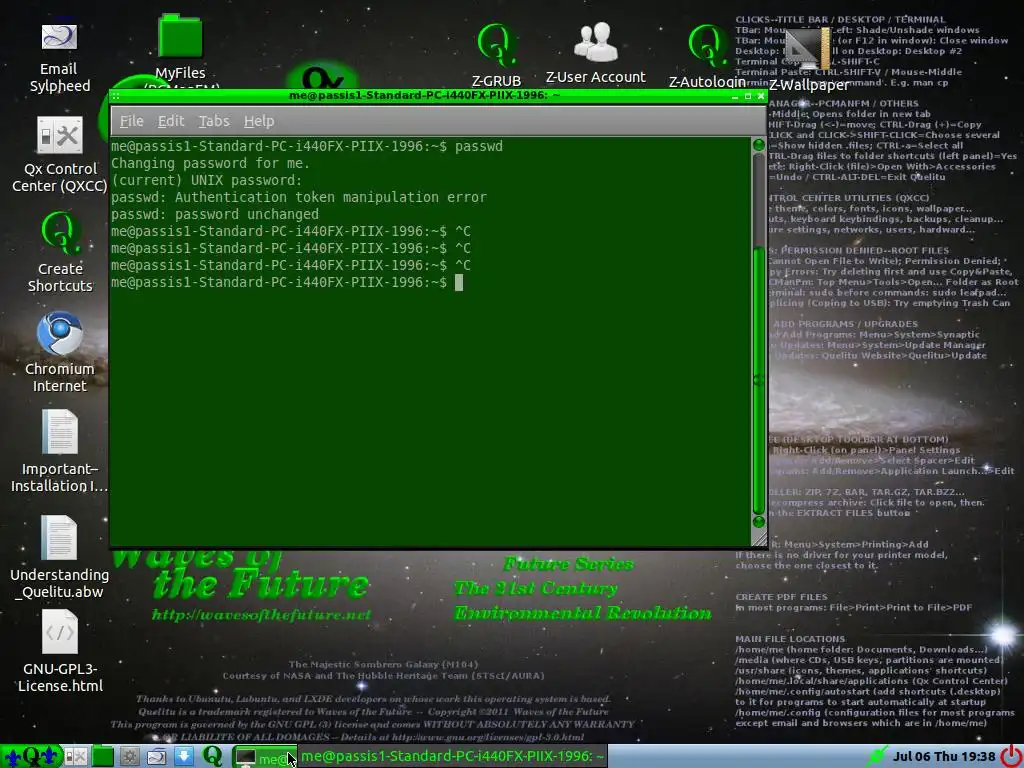Close the terminal window
Screen dimensions: 1024x768
pyautogui.click(x=761, y=96)
